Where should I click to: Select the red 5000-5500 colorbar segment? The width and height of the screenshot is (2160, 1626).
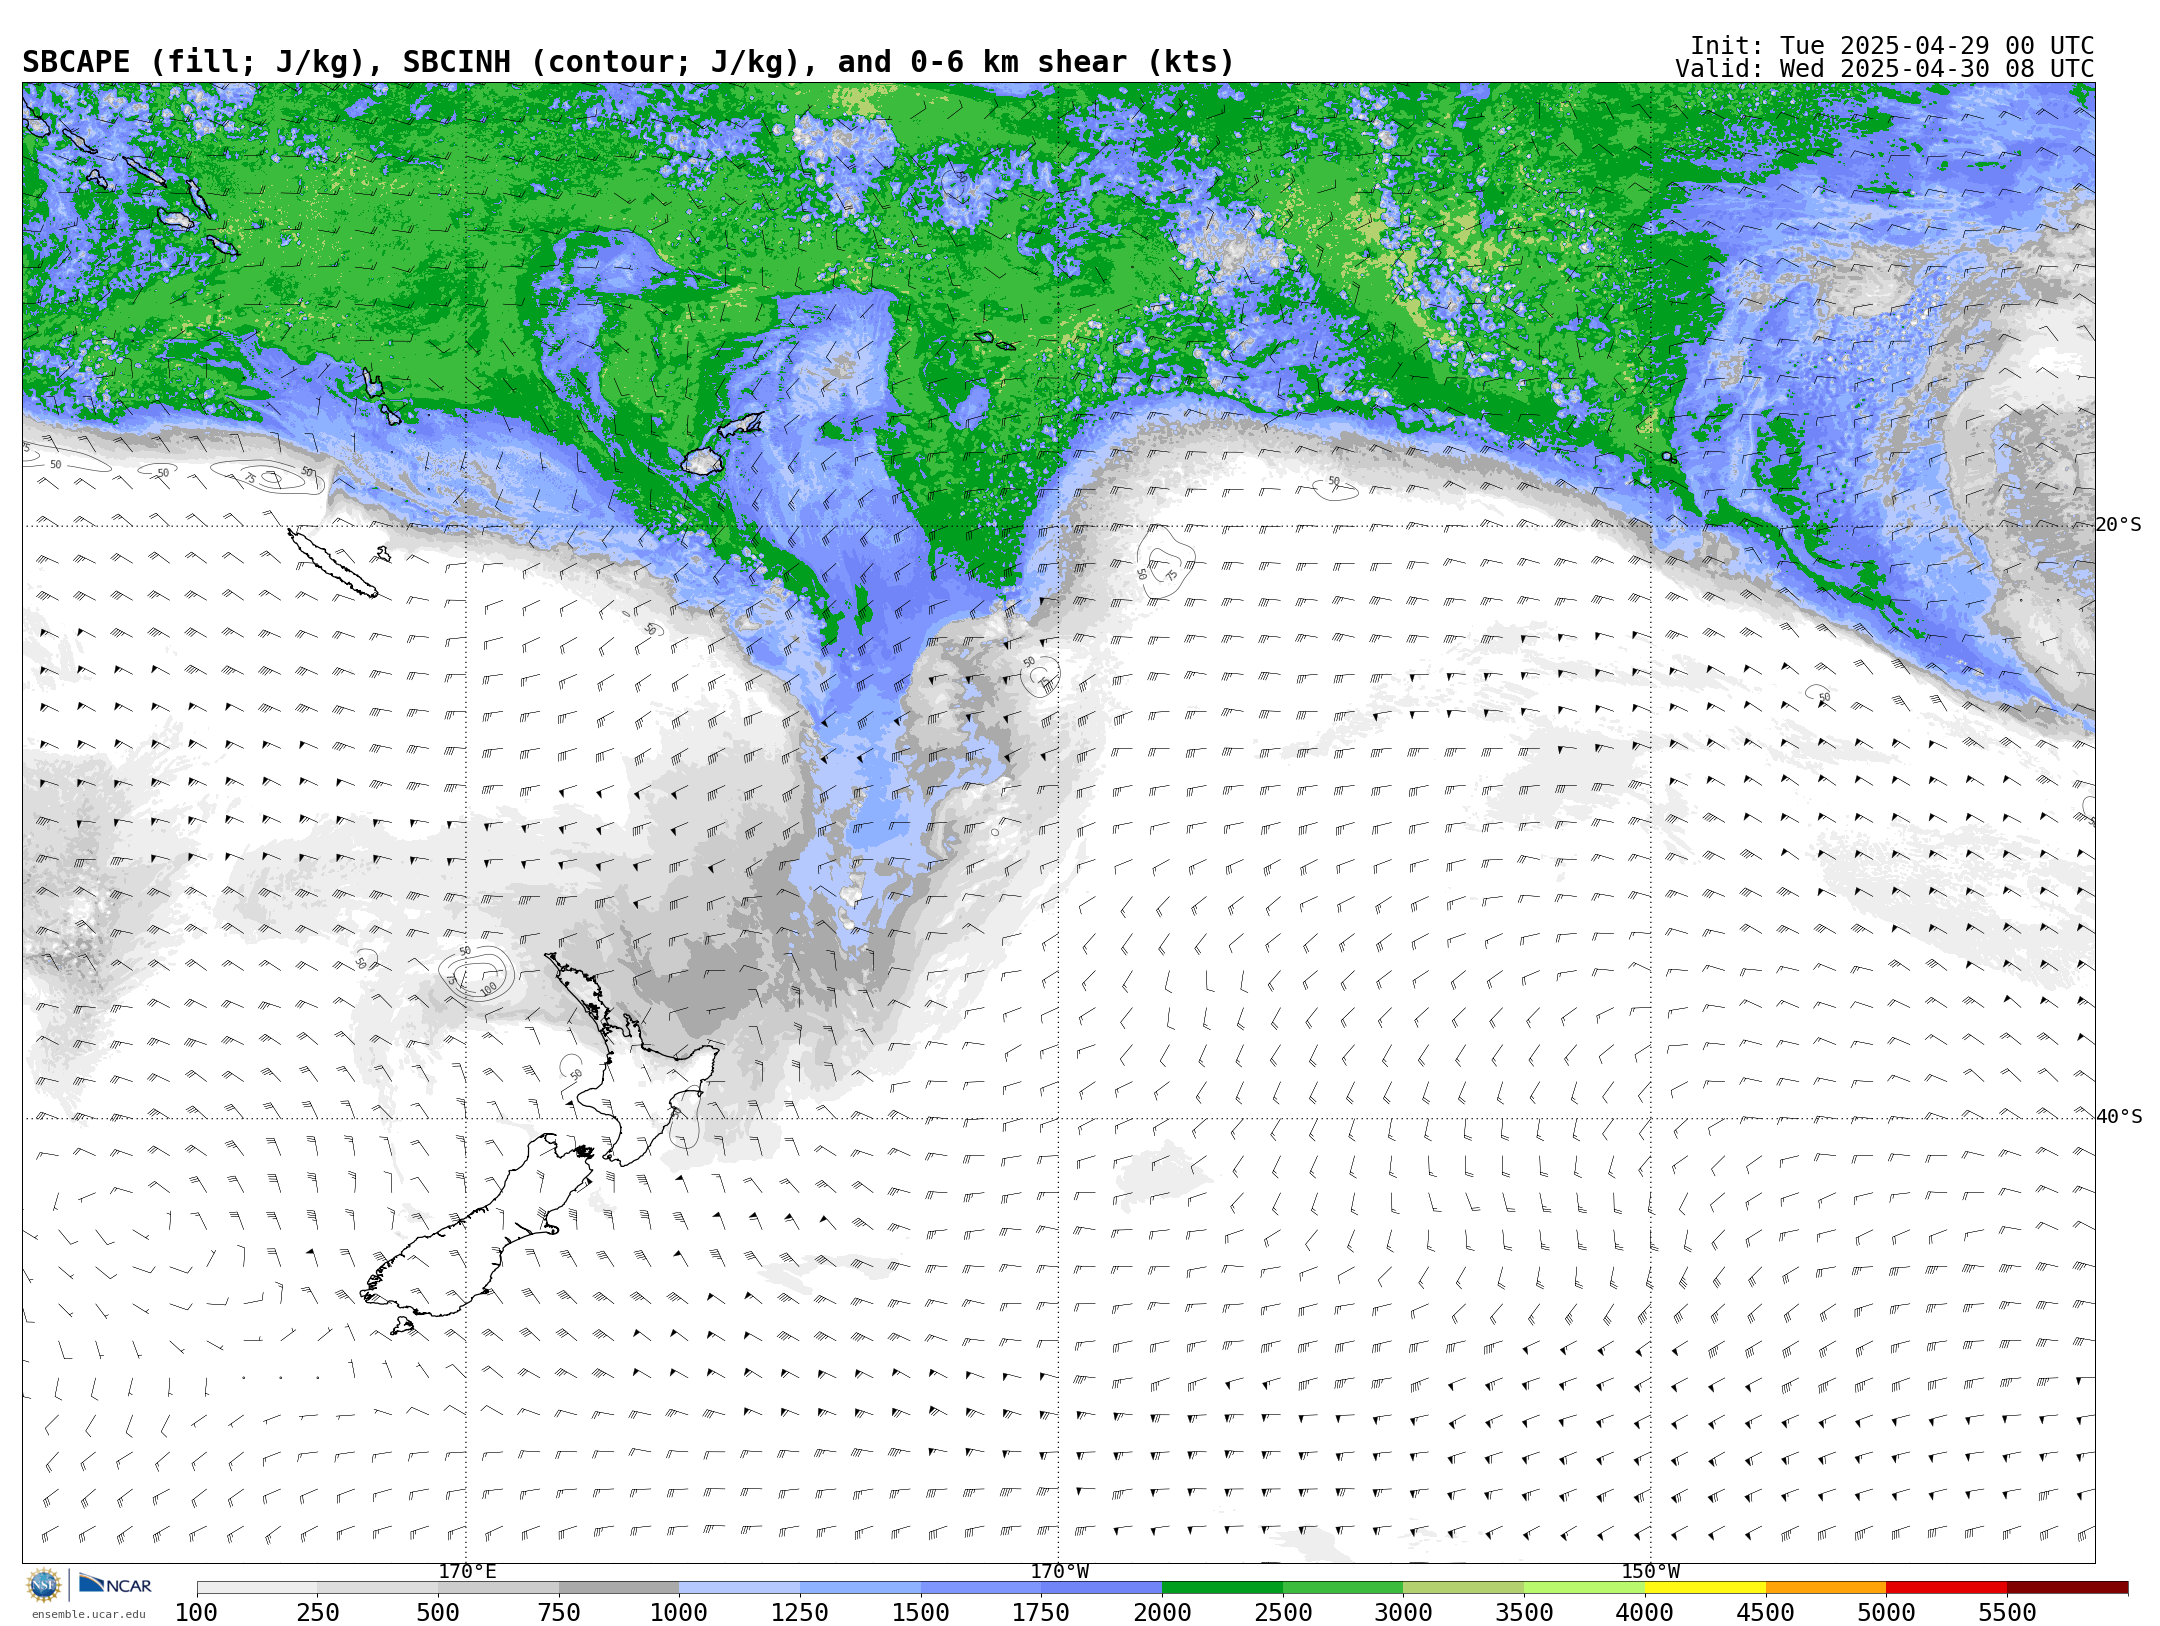[x=1946, y=1588]
